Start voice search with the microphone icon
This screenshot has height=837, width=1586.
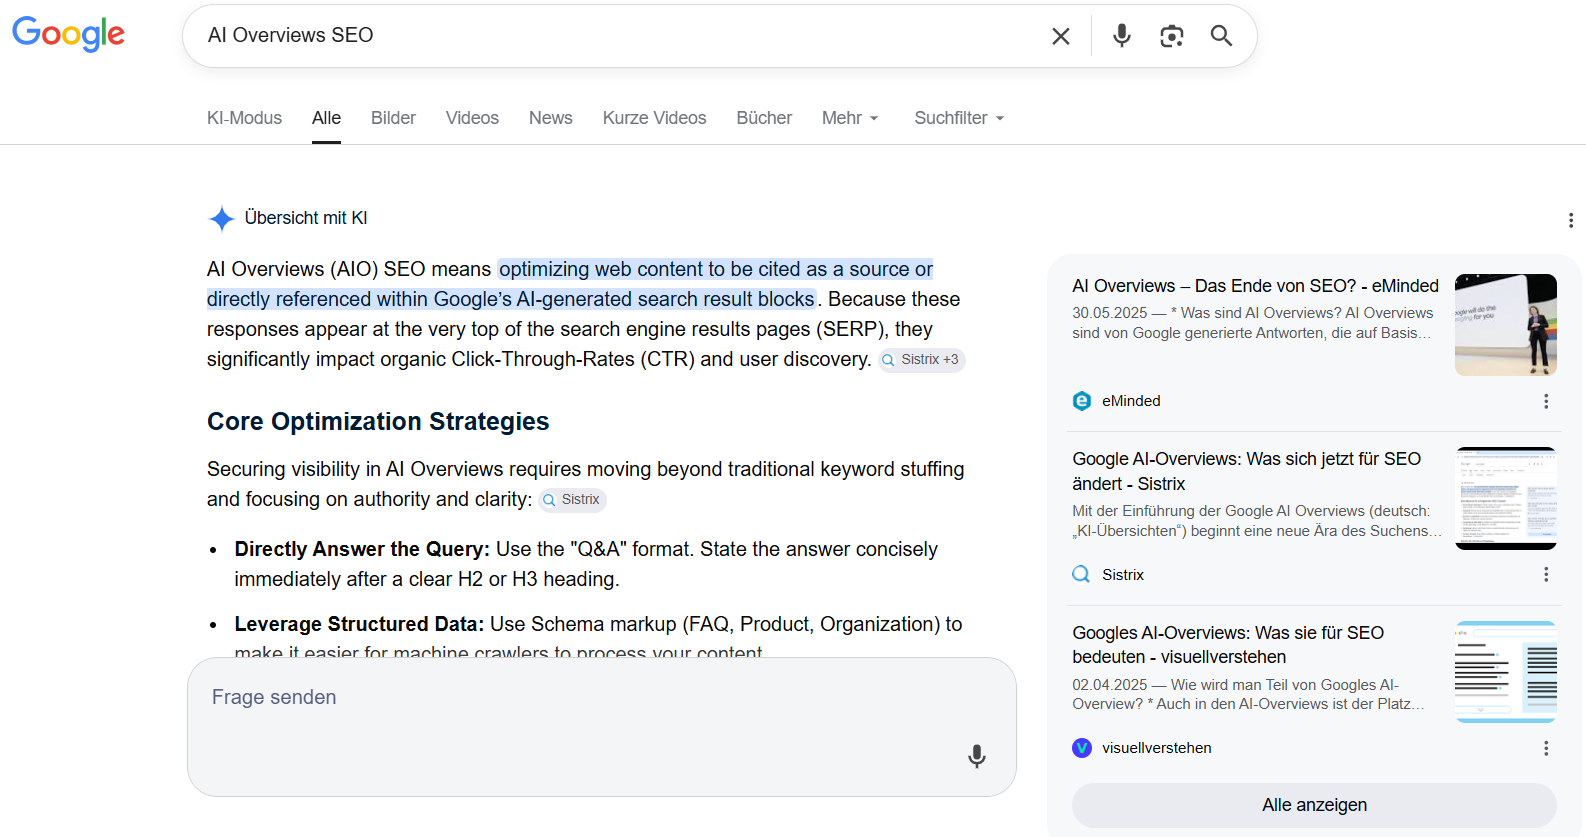tap(1122, 36)
